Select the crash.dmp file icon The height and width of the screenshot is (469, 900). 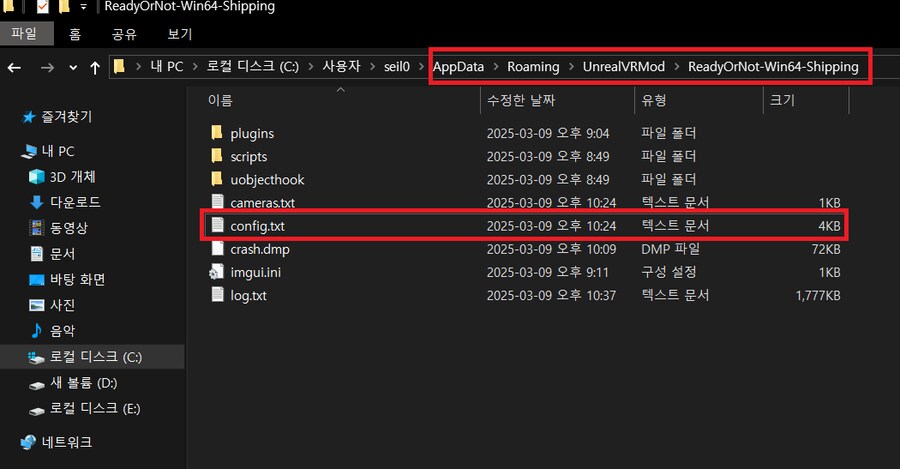coord(217,249)
